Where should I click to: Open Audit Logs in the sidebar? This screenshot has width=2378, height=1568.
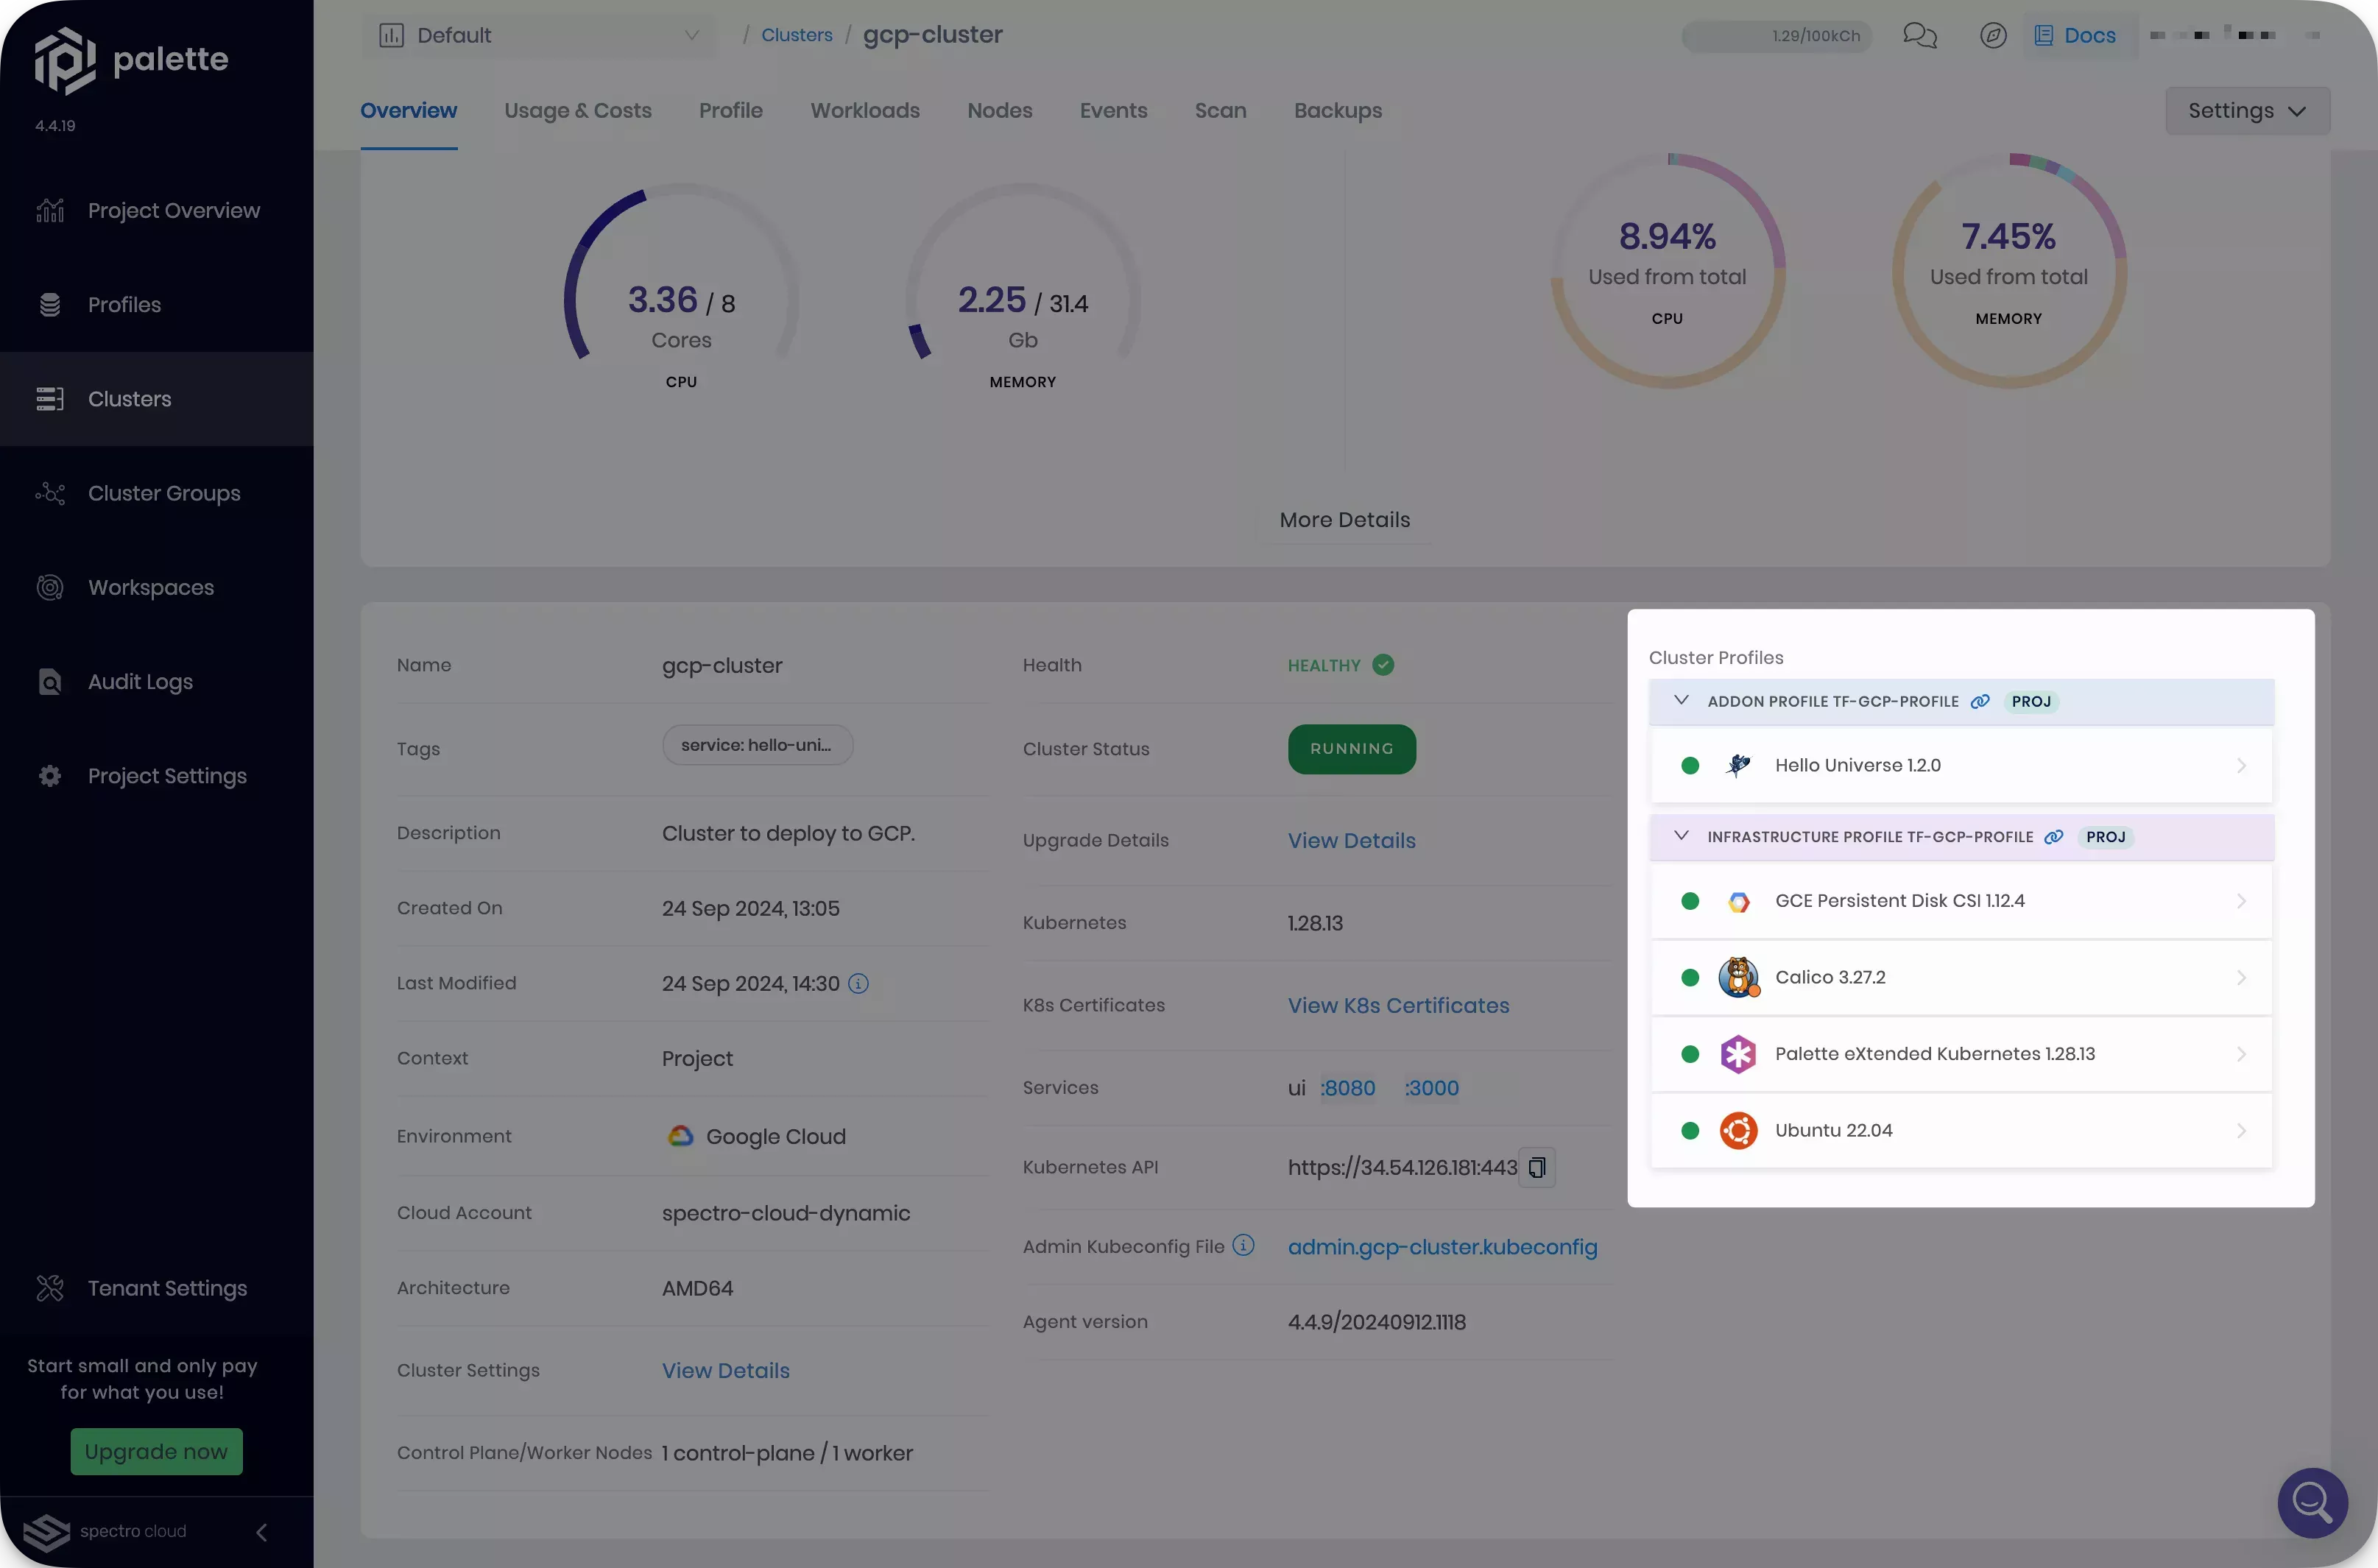click(x=140, y=682)
